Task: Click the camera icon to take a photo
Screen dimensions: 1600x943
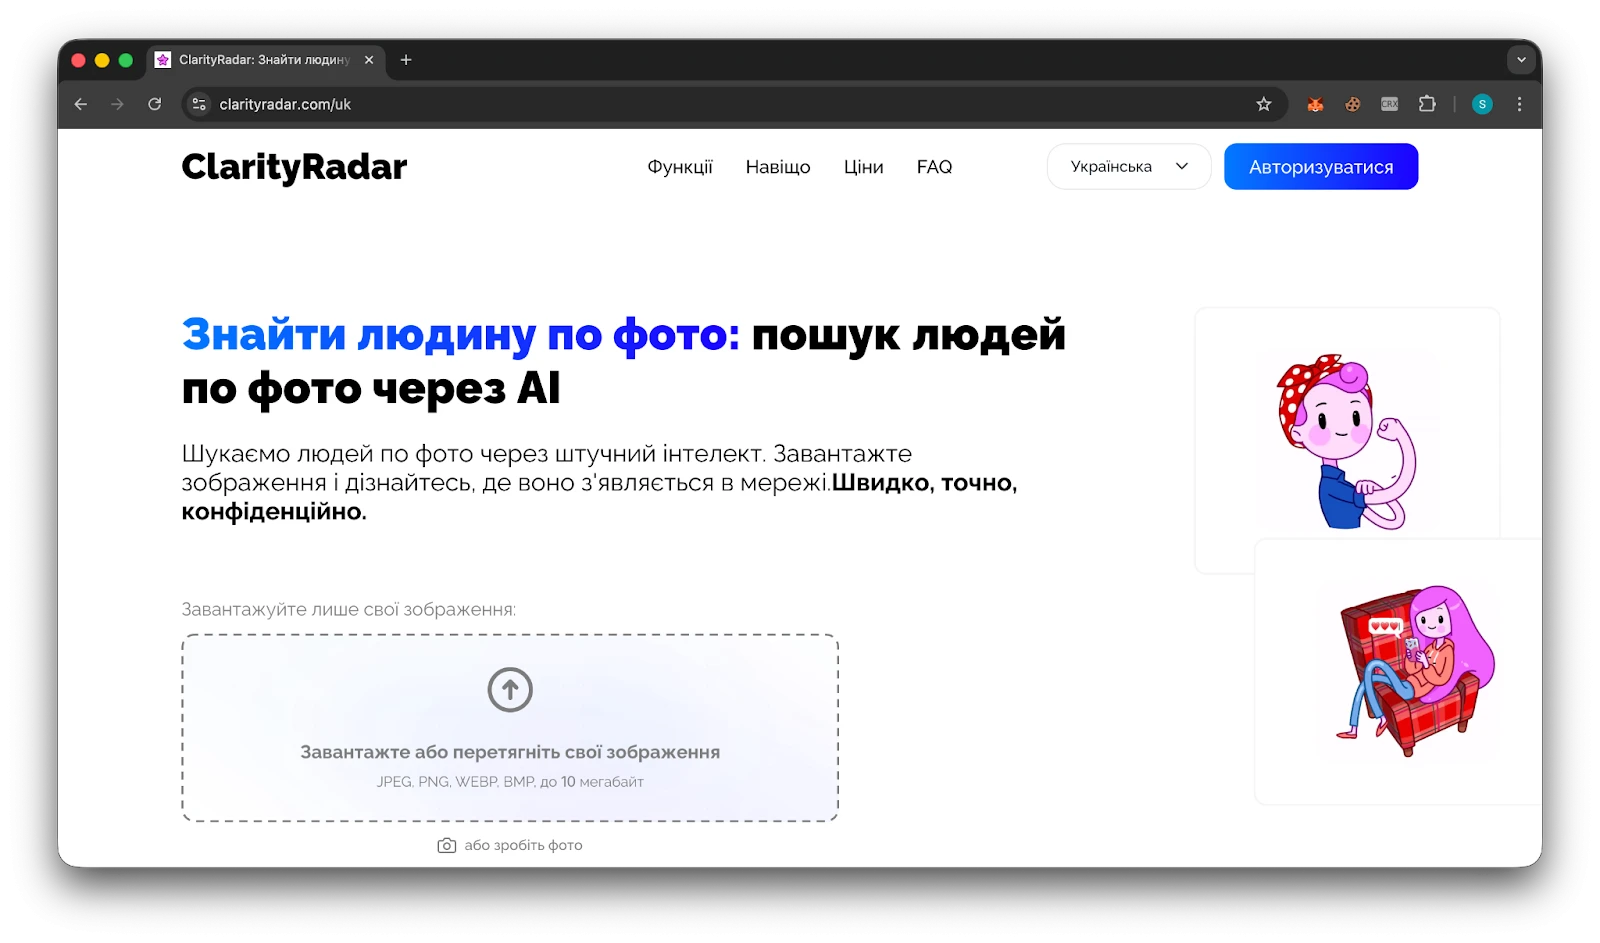Action: 447,845
